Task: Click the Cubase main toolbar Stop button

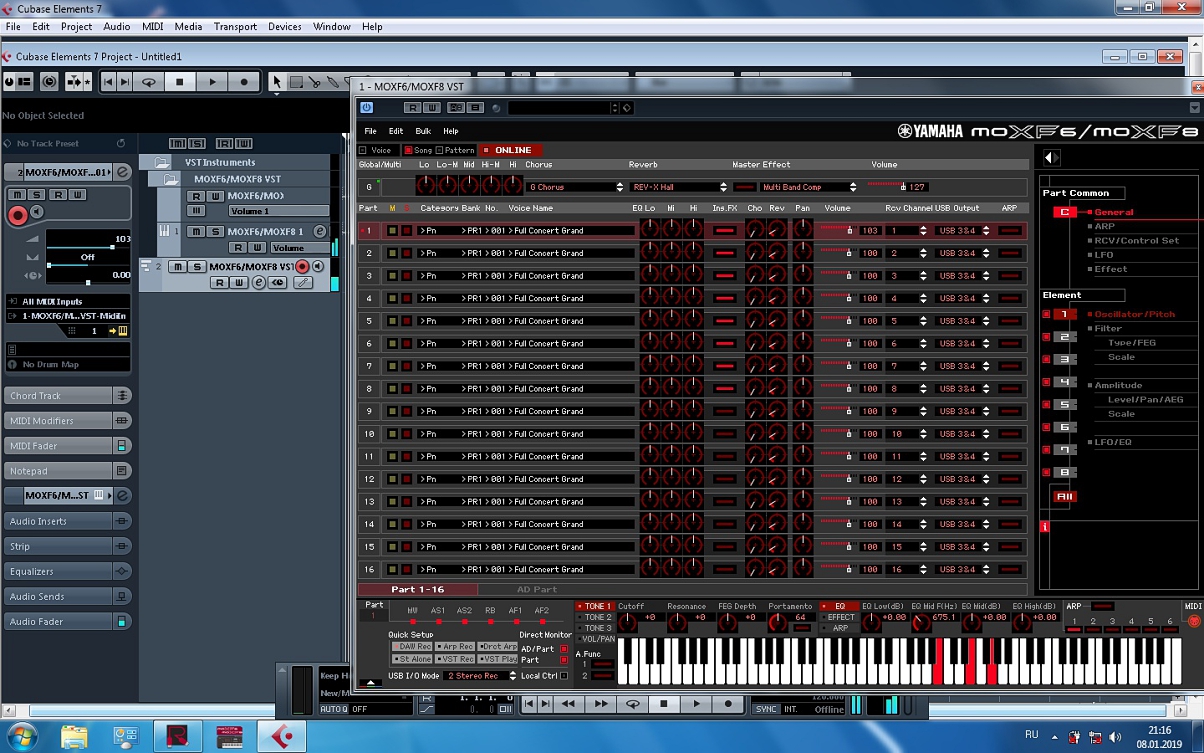Action: tap(180, 82)
